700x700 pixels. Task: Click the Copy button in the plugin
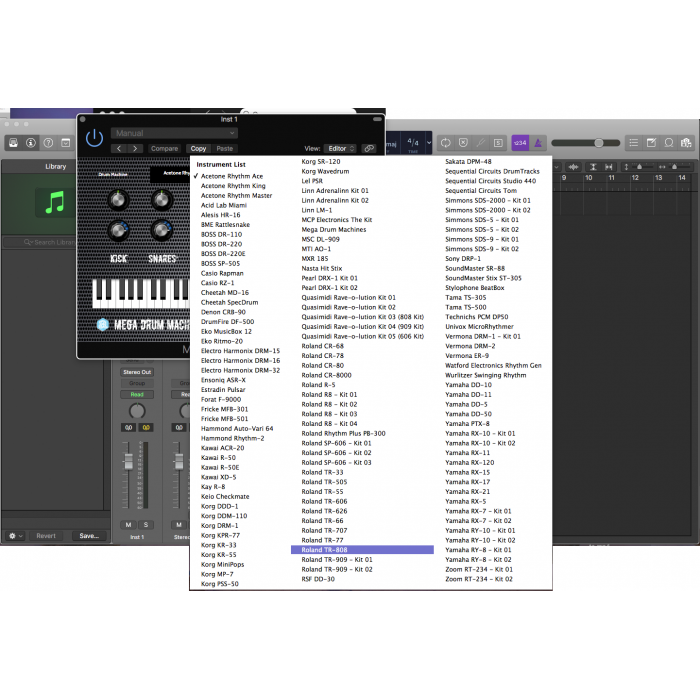198,149
